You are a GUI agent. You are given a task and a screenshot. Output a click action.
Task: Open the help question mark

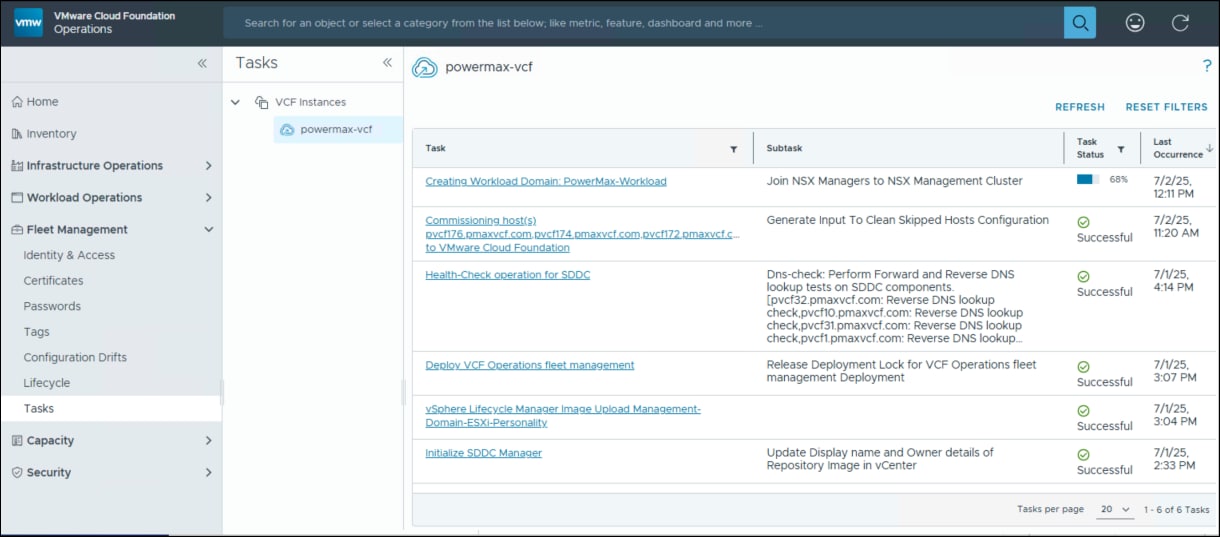pyautogui.click(x=1207, y=66)
